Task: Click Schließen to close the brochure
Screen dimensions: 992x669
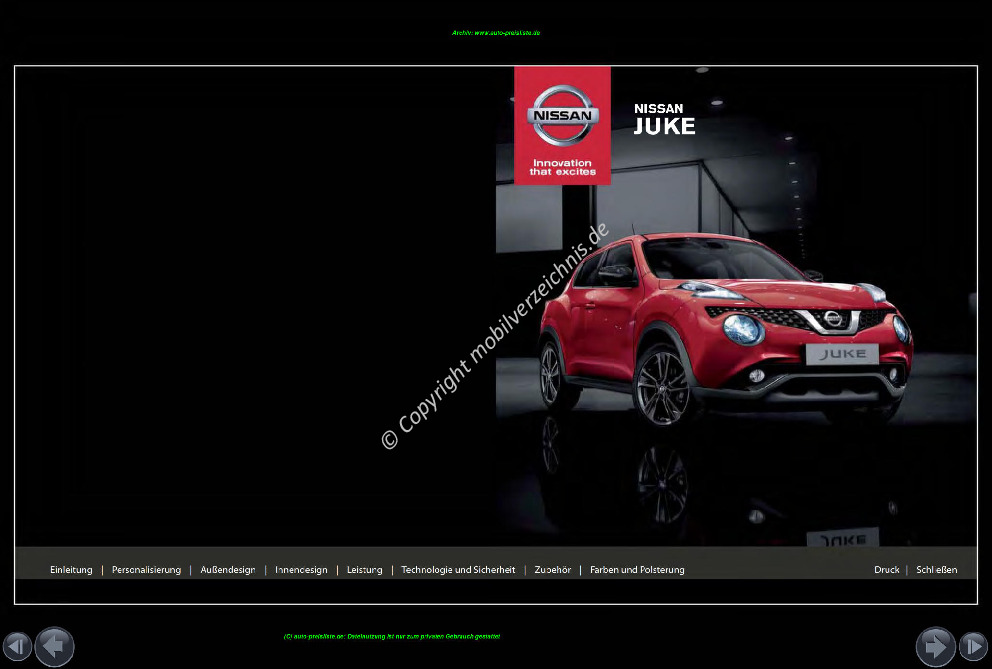Action: coord(936,570)
